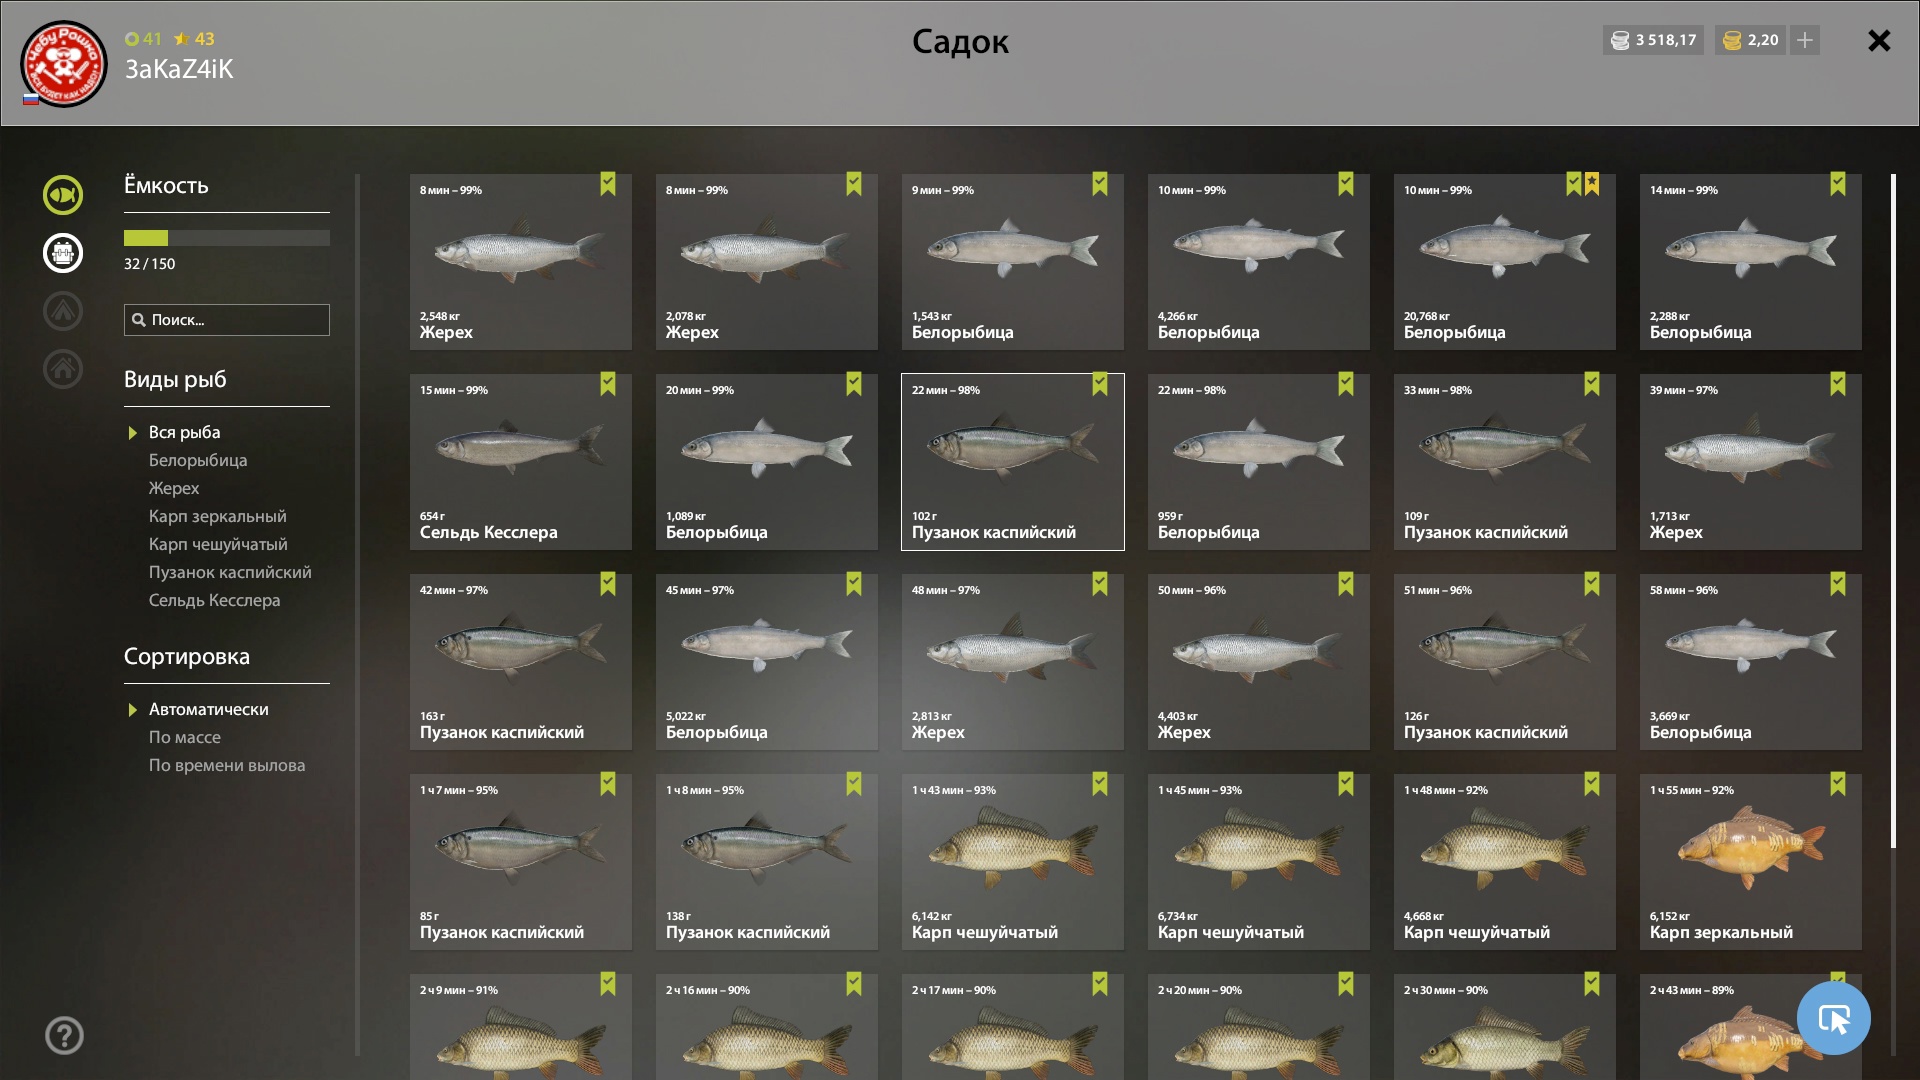Filter by Белорыбица species

coord(198,460)
